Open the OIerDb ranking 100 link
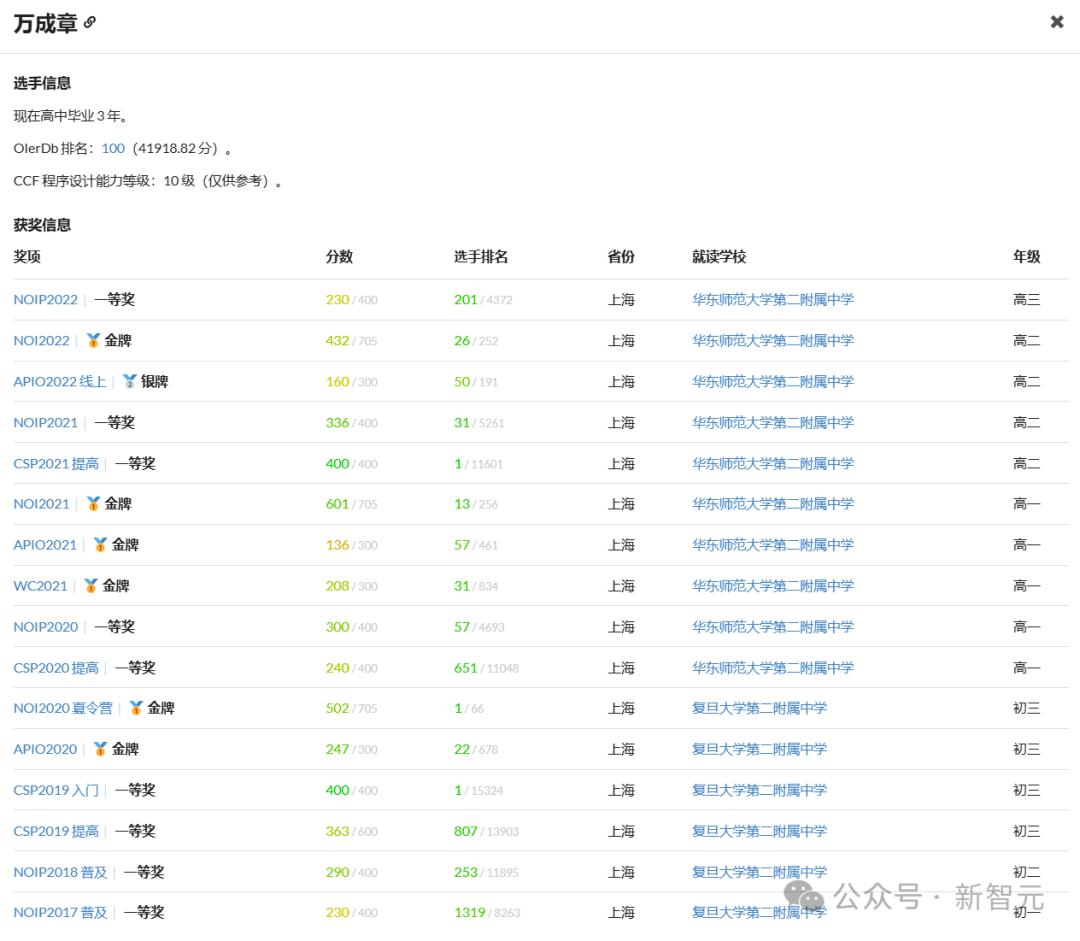Screen dimensions: 1080x941 coord(113,148)
